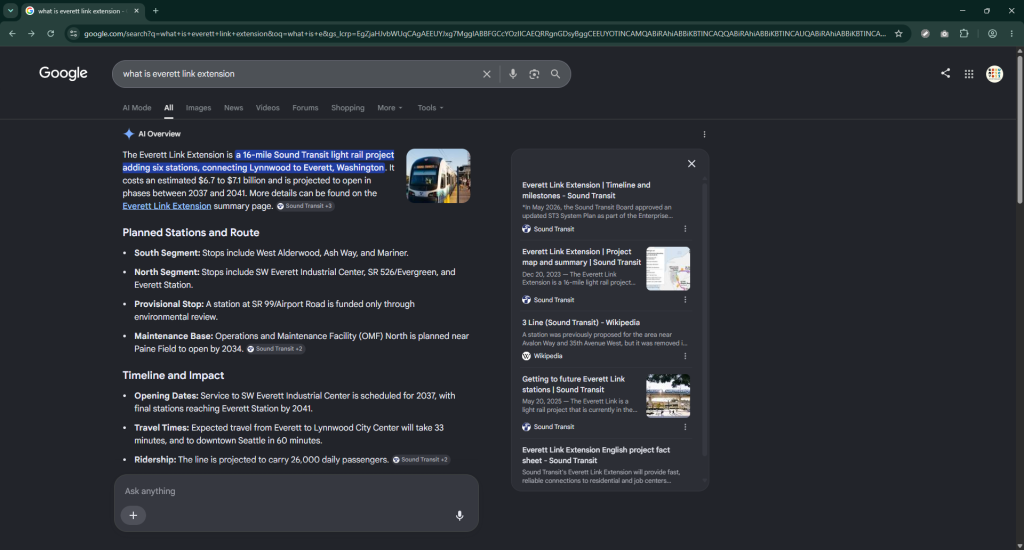Click the 'Ask anything' input field
This screenshot has width=1024, height=550.
tap(296, 491)
